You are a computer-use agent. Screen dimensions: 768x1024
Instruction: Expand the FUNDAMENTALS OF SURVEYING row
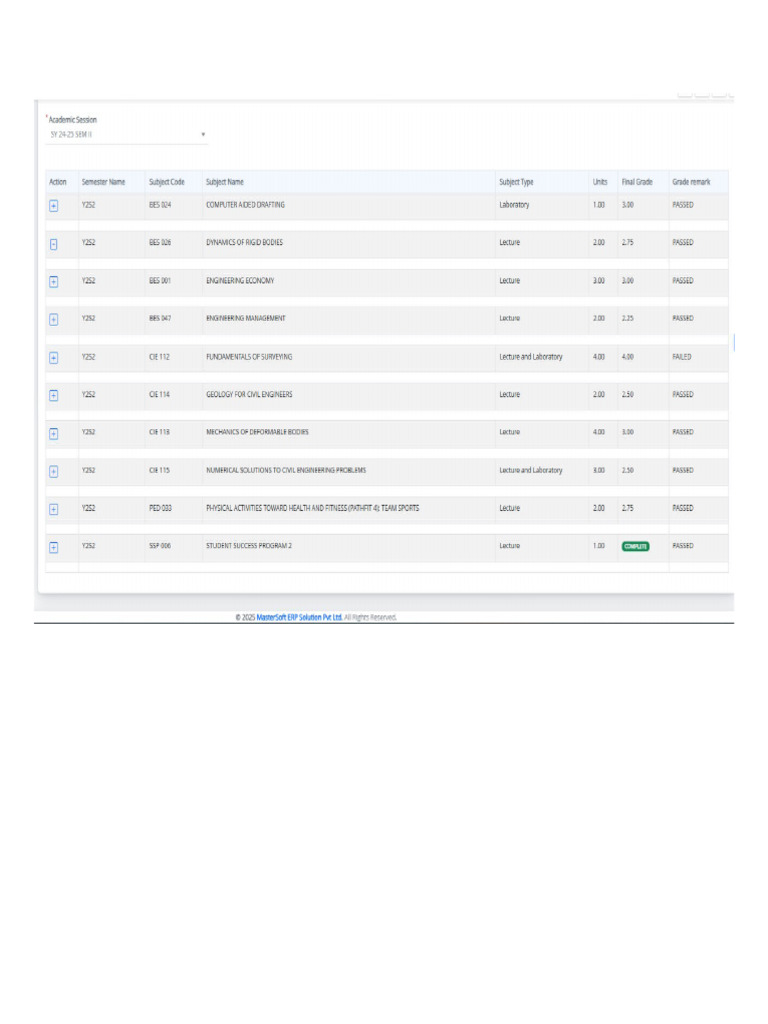click(54, 358)
